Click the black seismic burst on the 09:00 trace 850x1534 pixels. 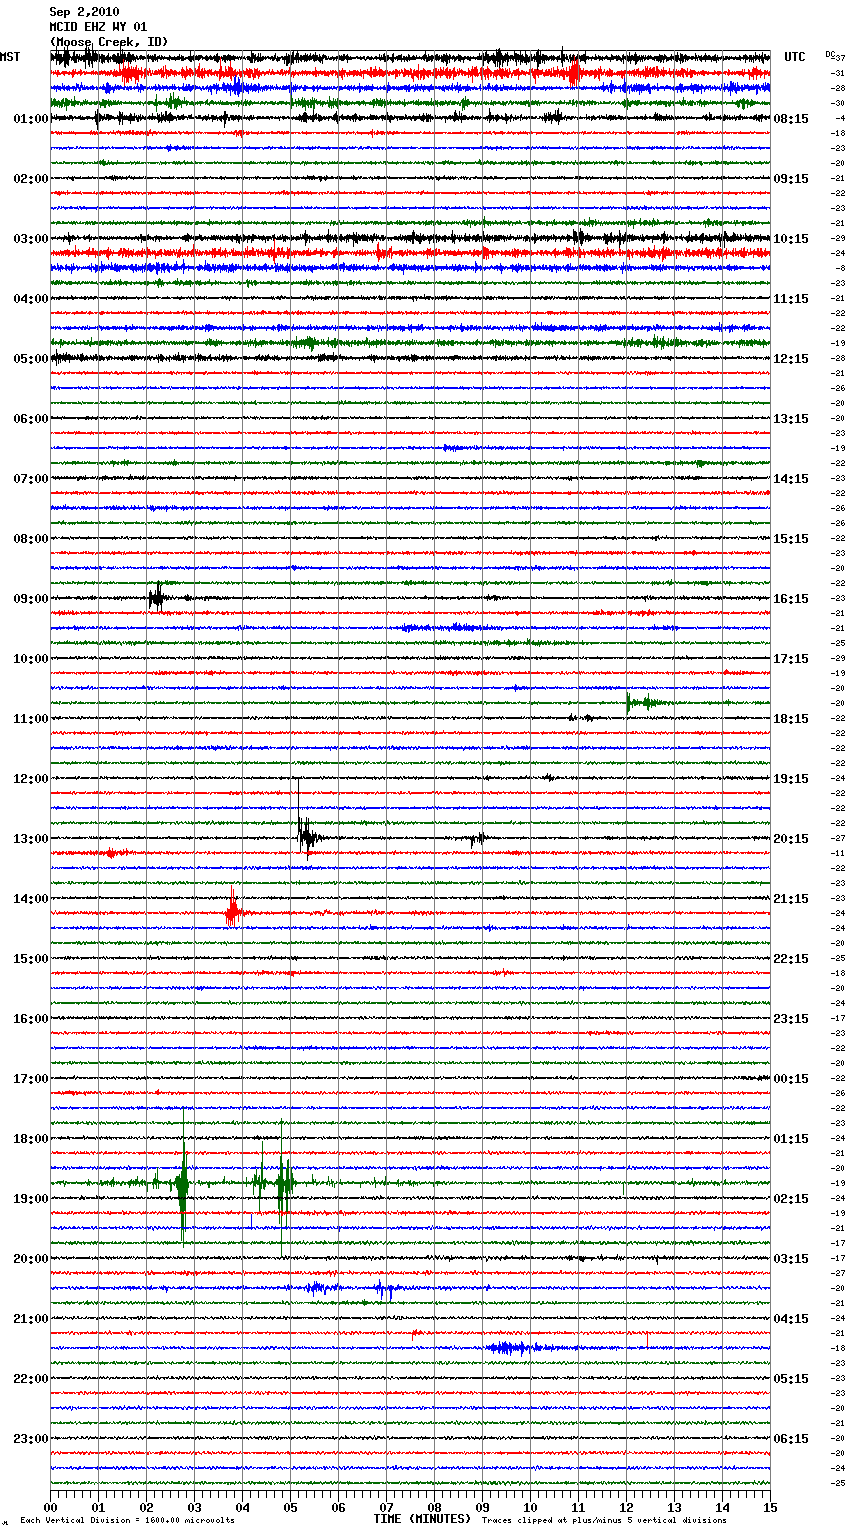point(157,598)
